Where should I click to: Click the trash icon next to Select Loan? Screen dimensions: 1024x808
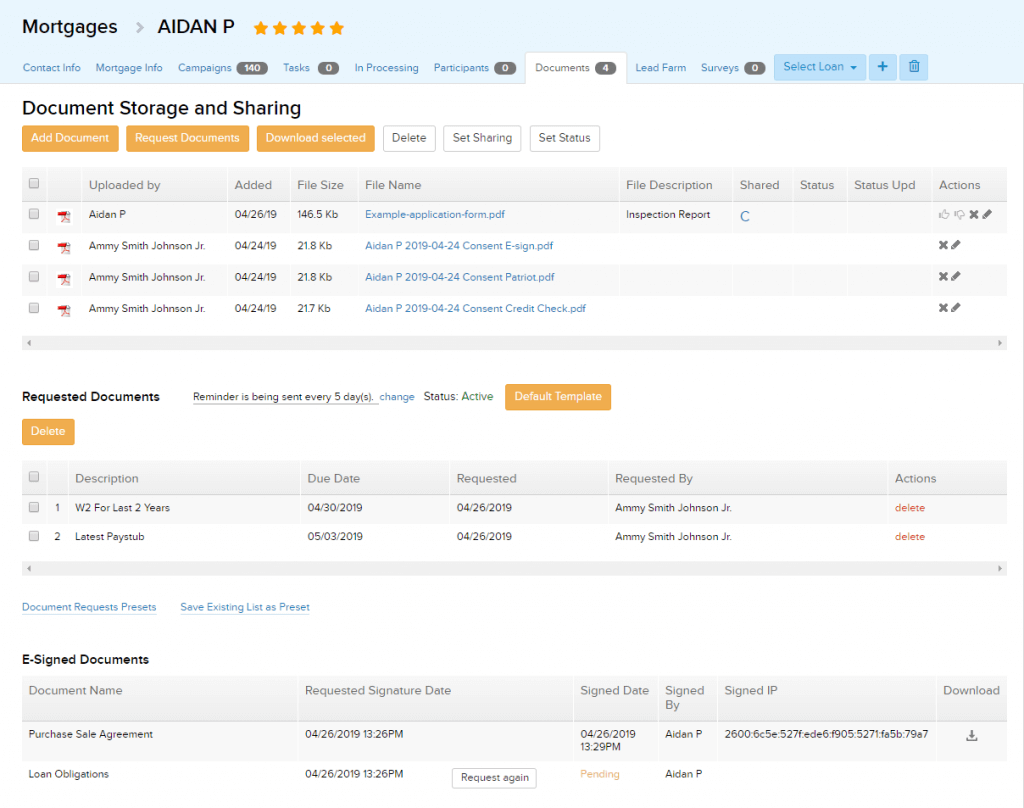[913, 66]
